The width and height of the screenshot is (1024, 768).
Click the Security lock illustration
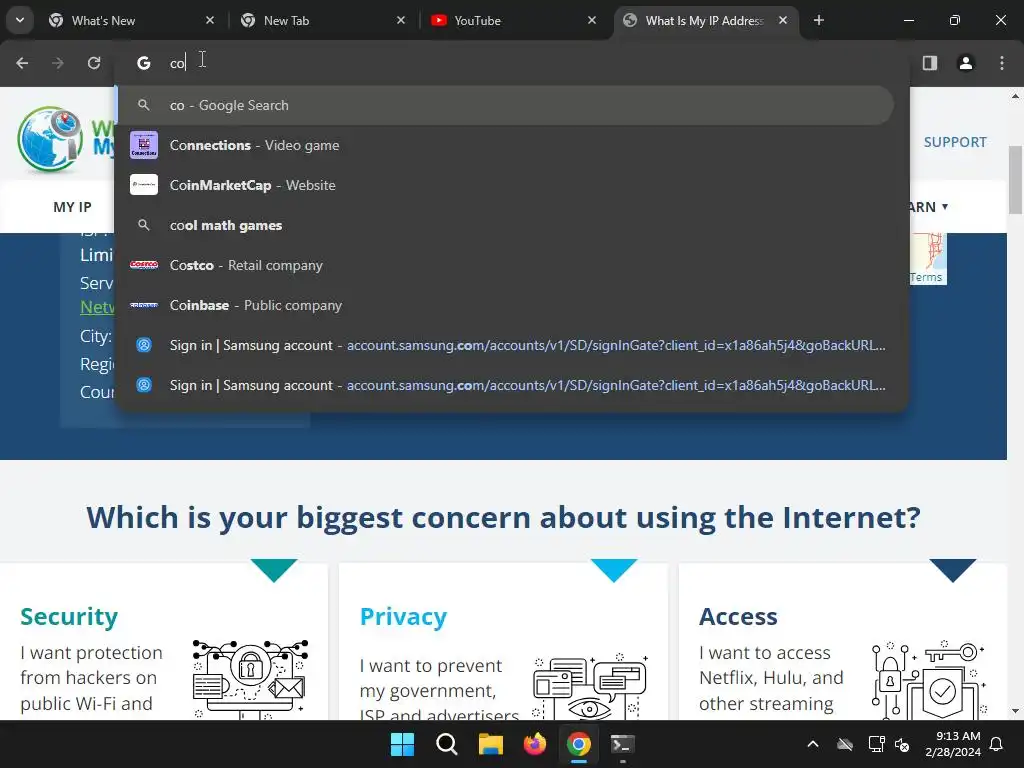(251, 679)
